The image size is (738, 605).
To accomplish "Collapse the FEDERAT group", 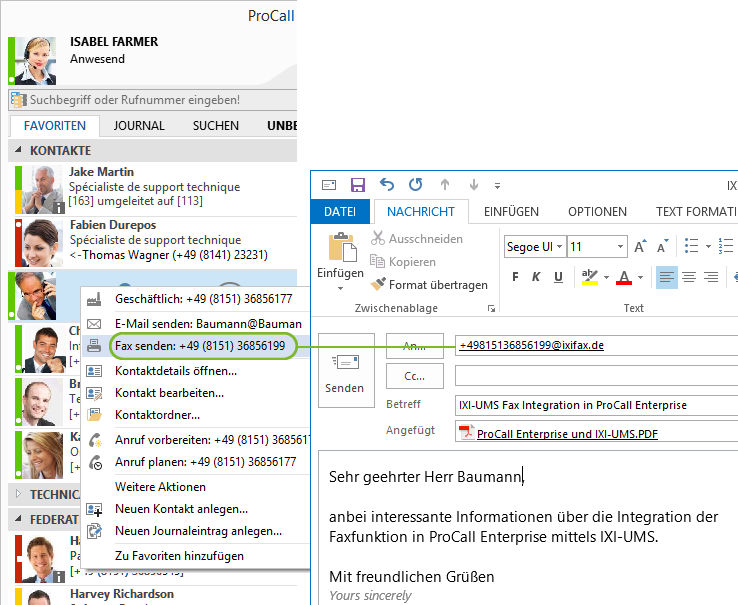I will coord(18,519).
